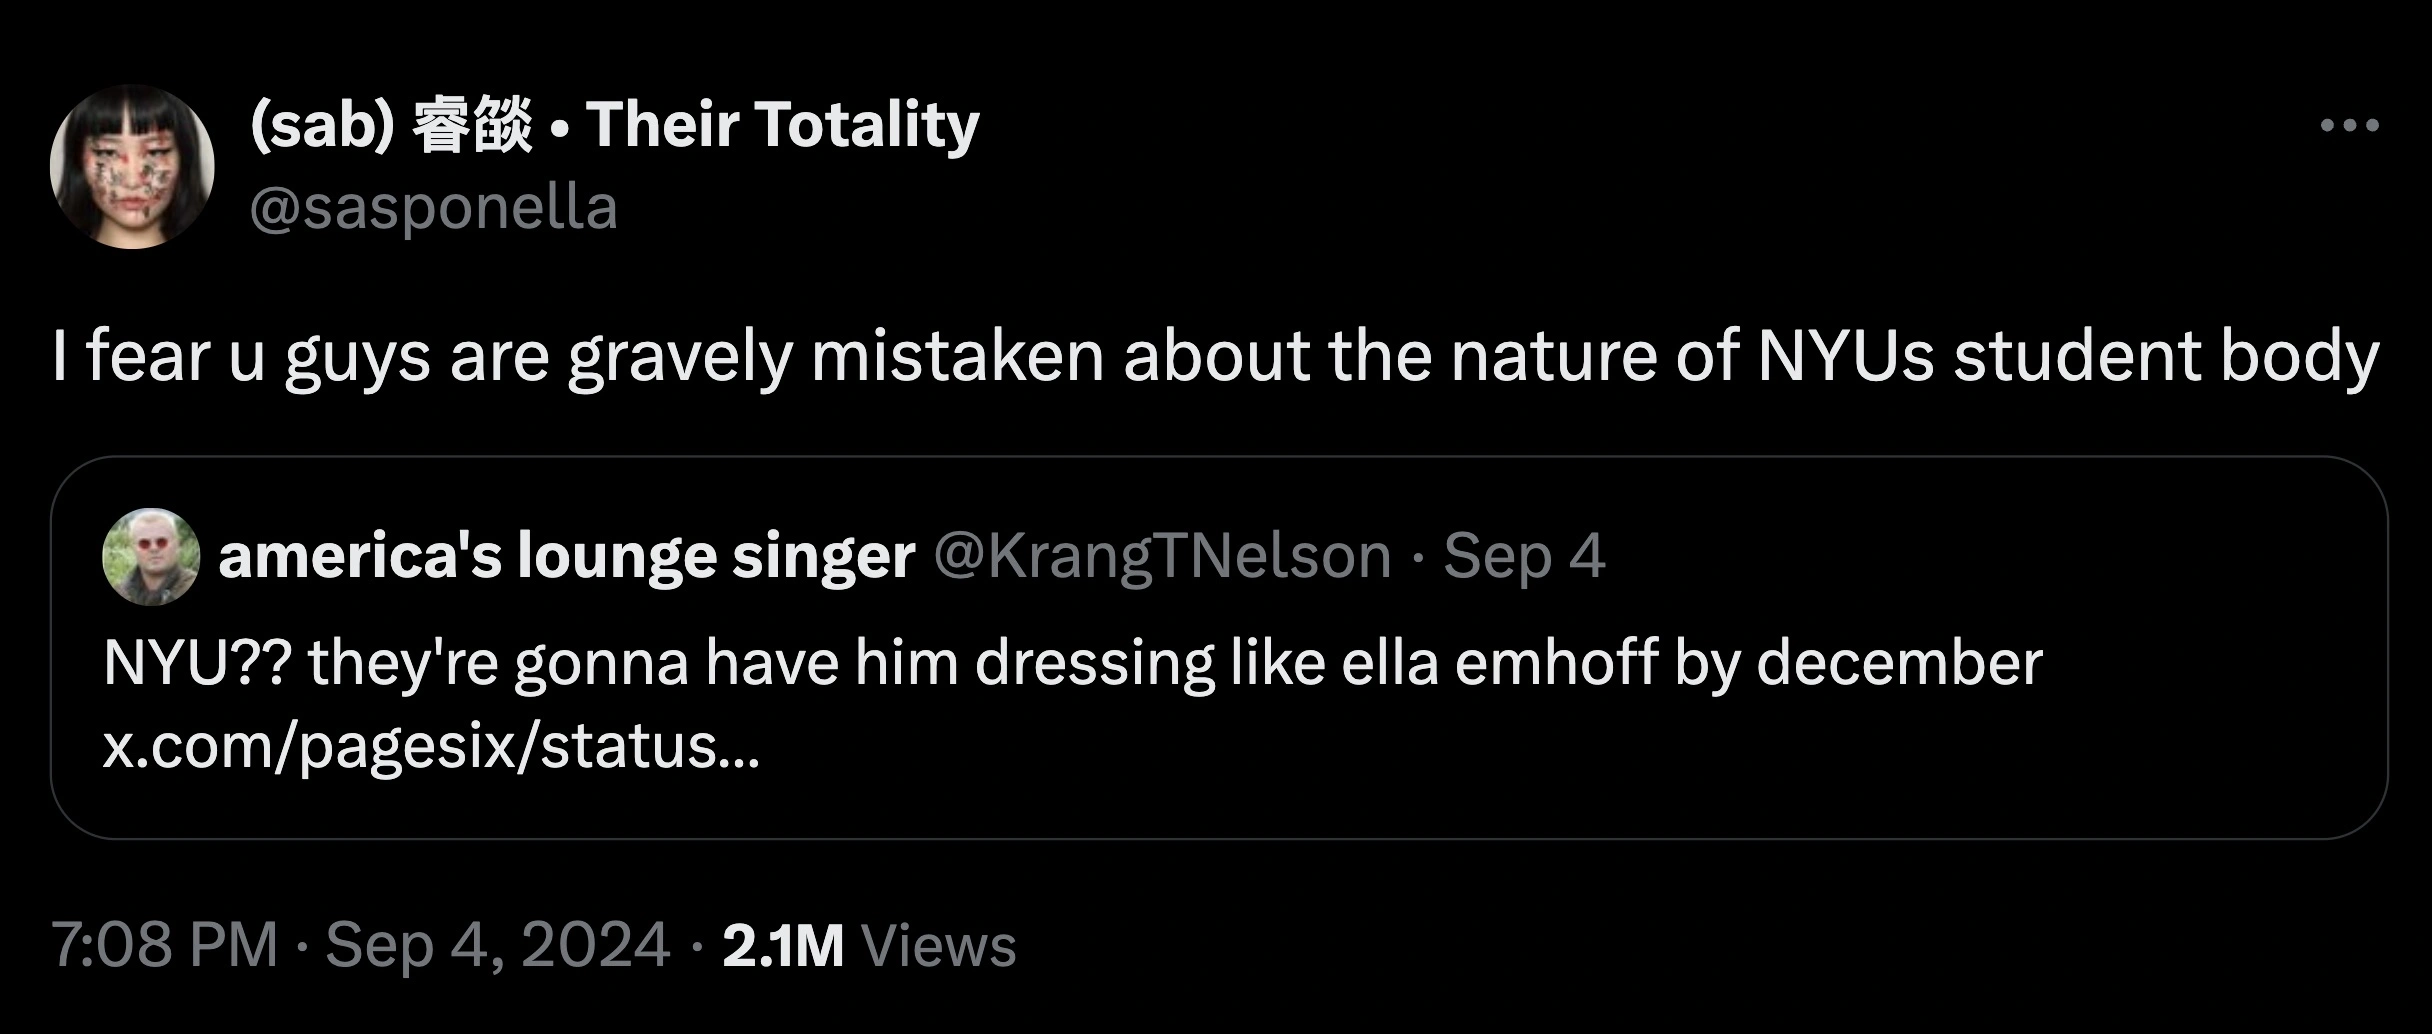Open the sasponella profile picture
Viewport: 2432px width, 1034px height.
click(x=132, y=167)
